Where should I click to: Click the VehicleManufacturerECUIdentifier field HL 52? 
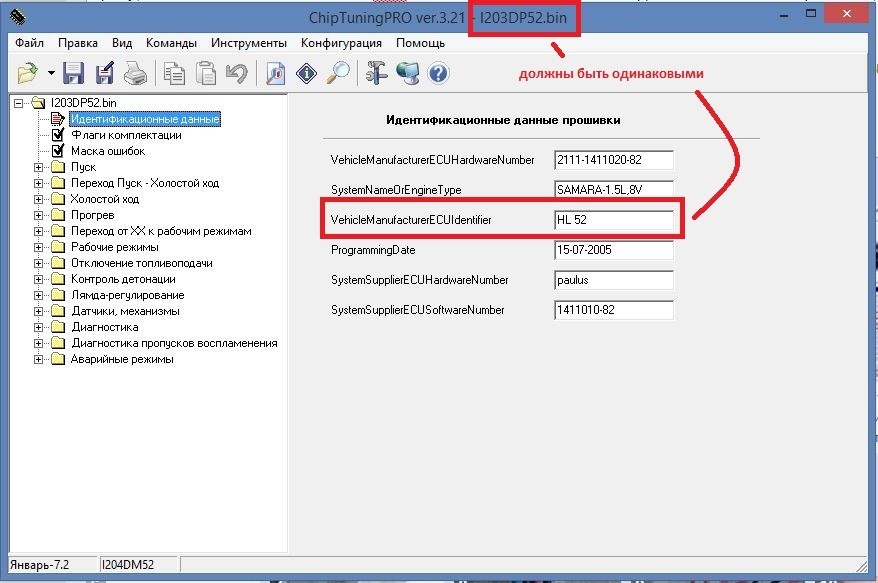coord(613,219)
